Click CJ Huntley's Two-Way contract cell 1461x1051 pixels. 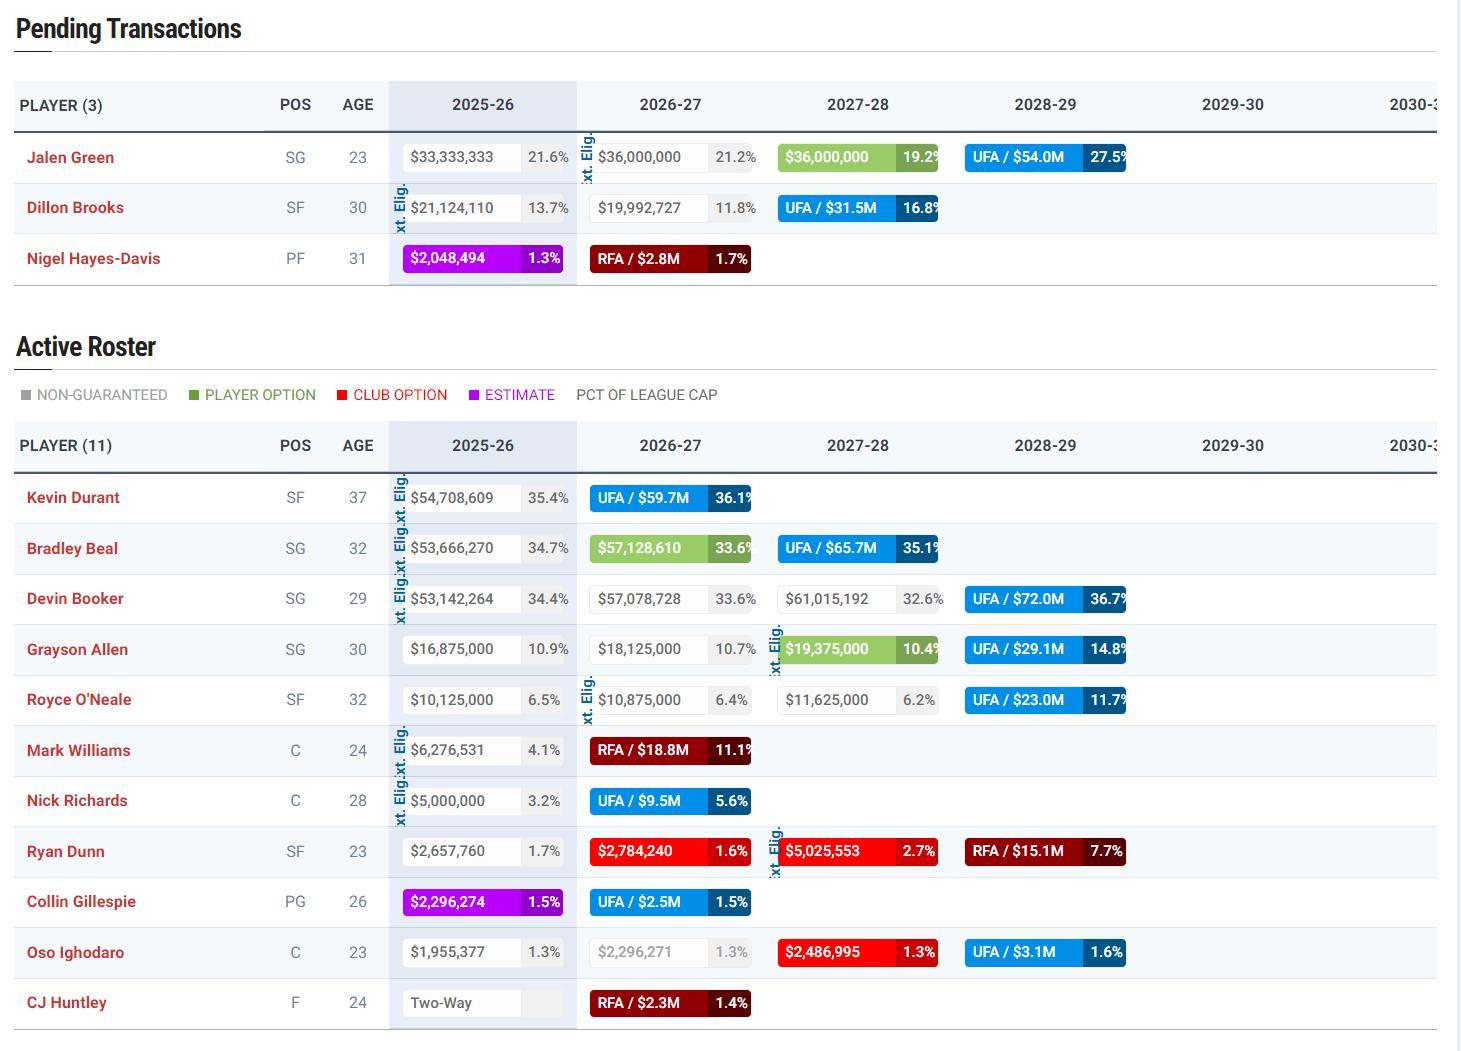click(x=461, y=1003)
